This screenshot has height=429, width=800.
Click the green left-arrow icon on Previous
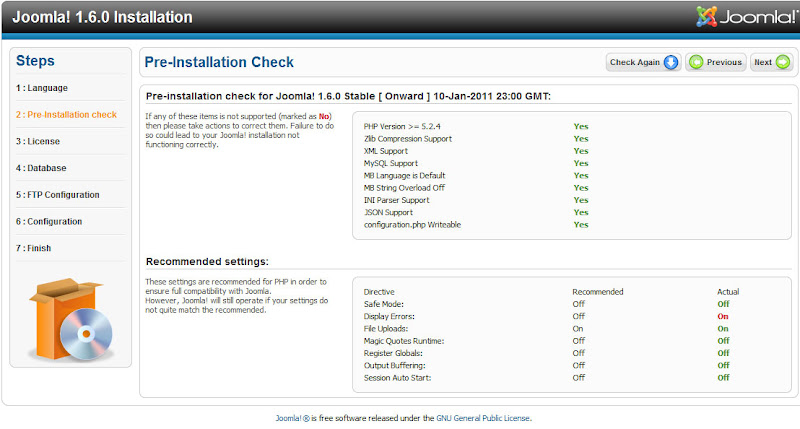tap(696, 62)
